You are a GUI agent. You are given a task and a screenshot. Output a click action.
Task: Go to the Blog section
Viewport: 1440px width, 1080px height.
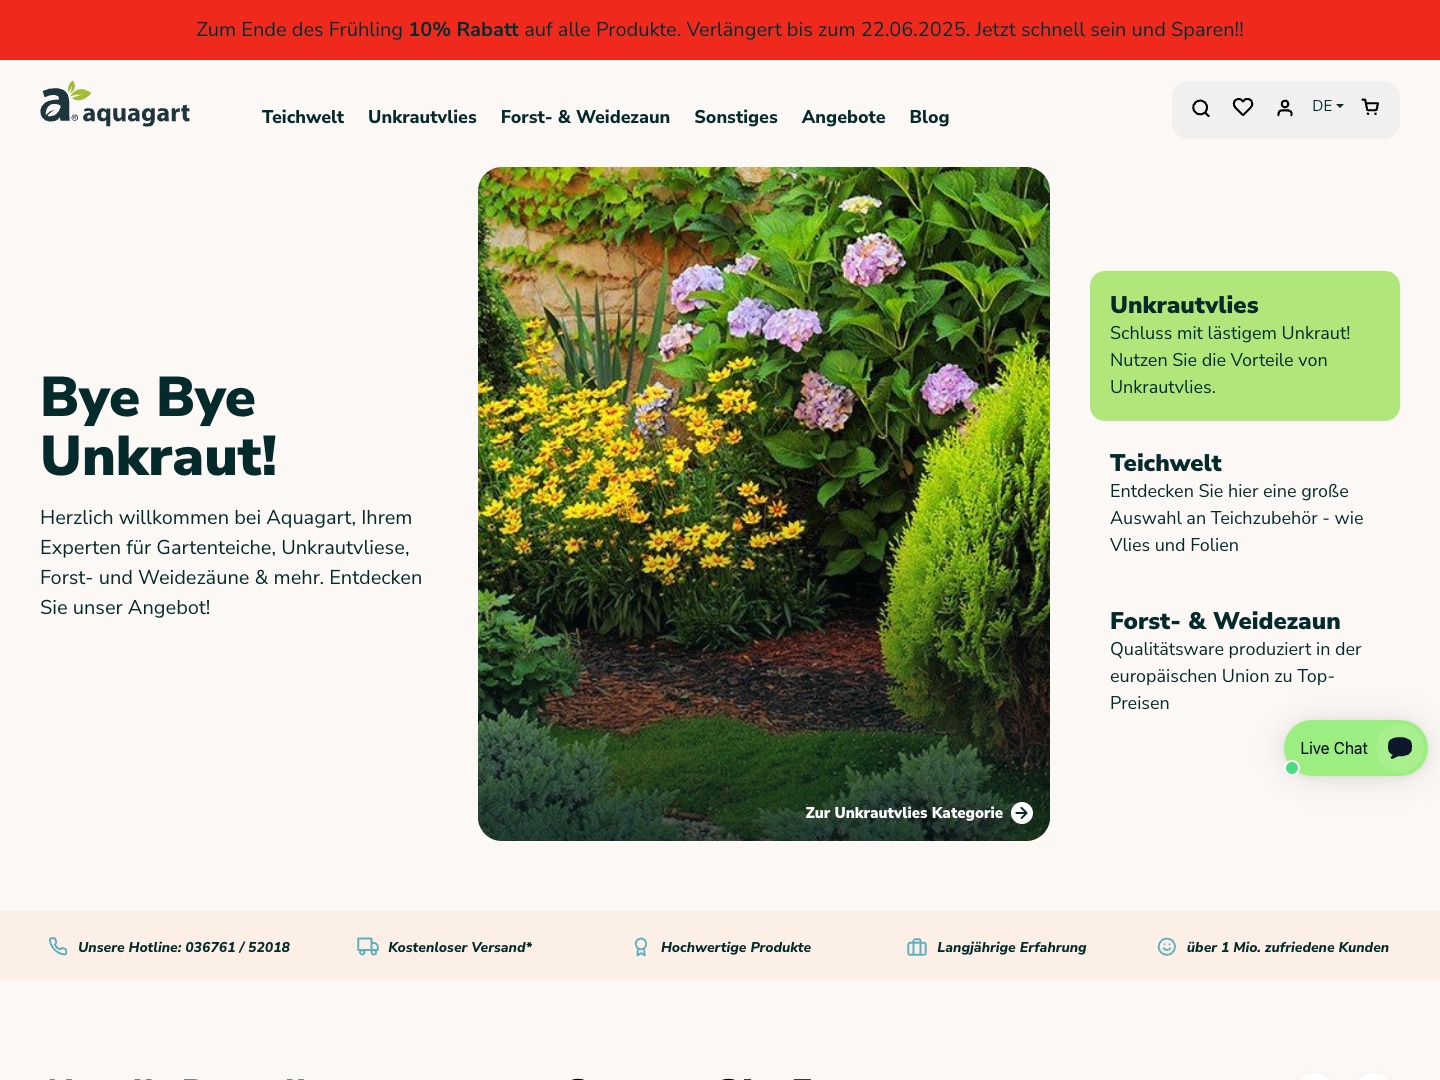tap(929, 117)
